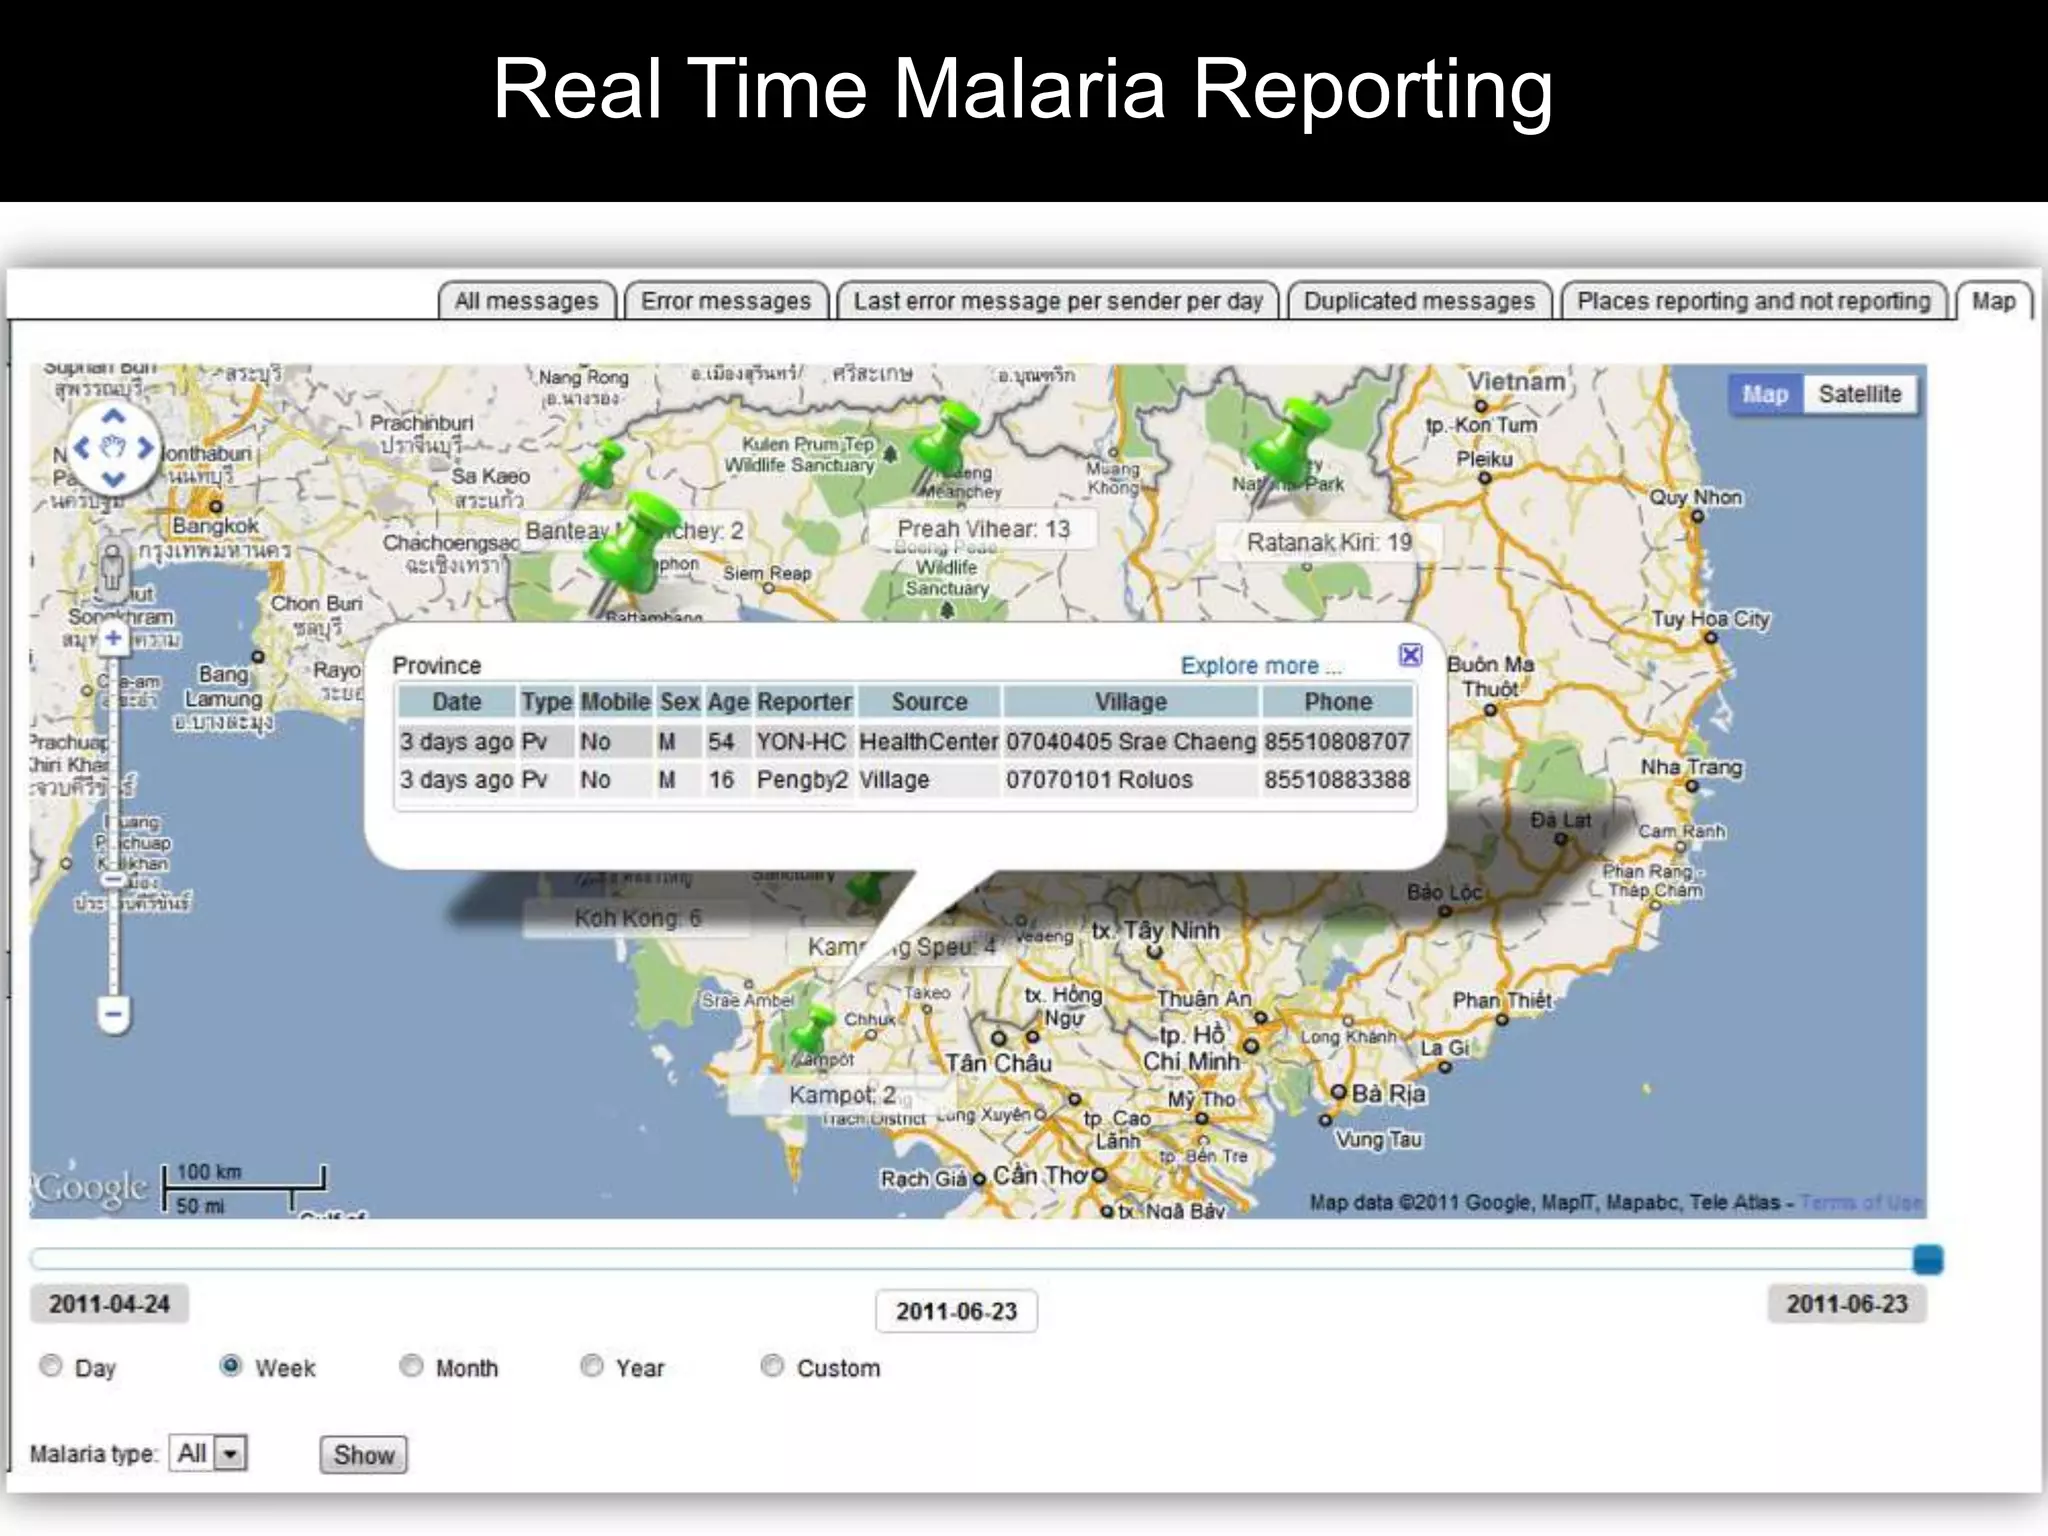Open Places reporting and not reporting tab
Image resolution: width=2048 pixels, height=1536 pixels.
tap(1754, 301)
